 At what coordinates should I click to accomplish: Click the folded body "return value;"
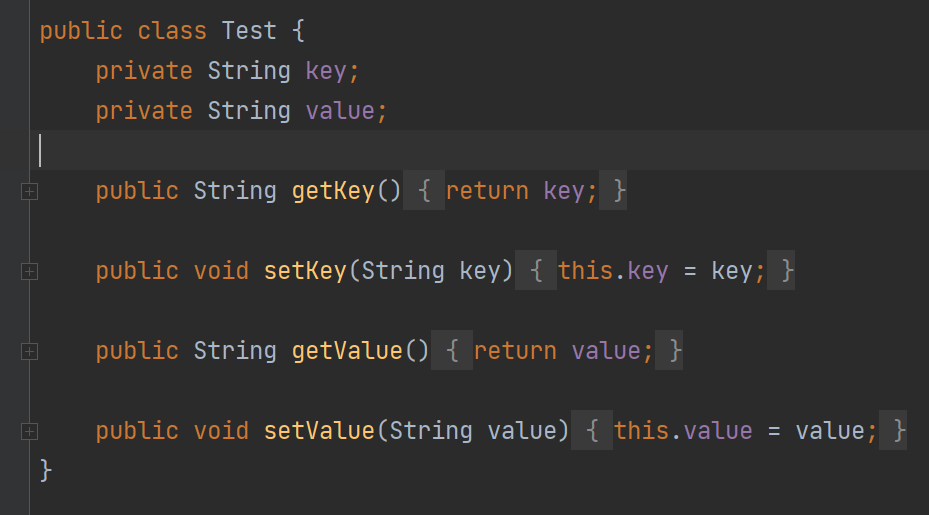(557, 351)
